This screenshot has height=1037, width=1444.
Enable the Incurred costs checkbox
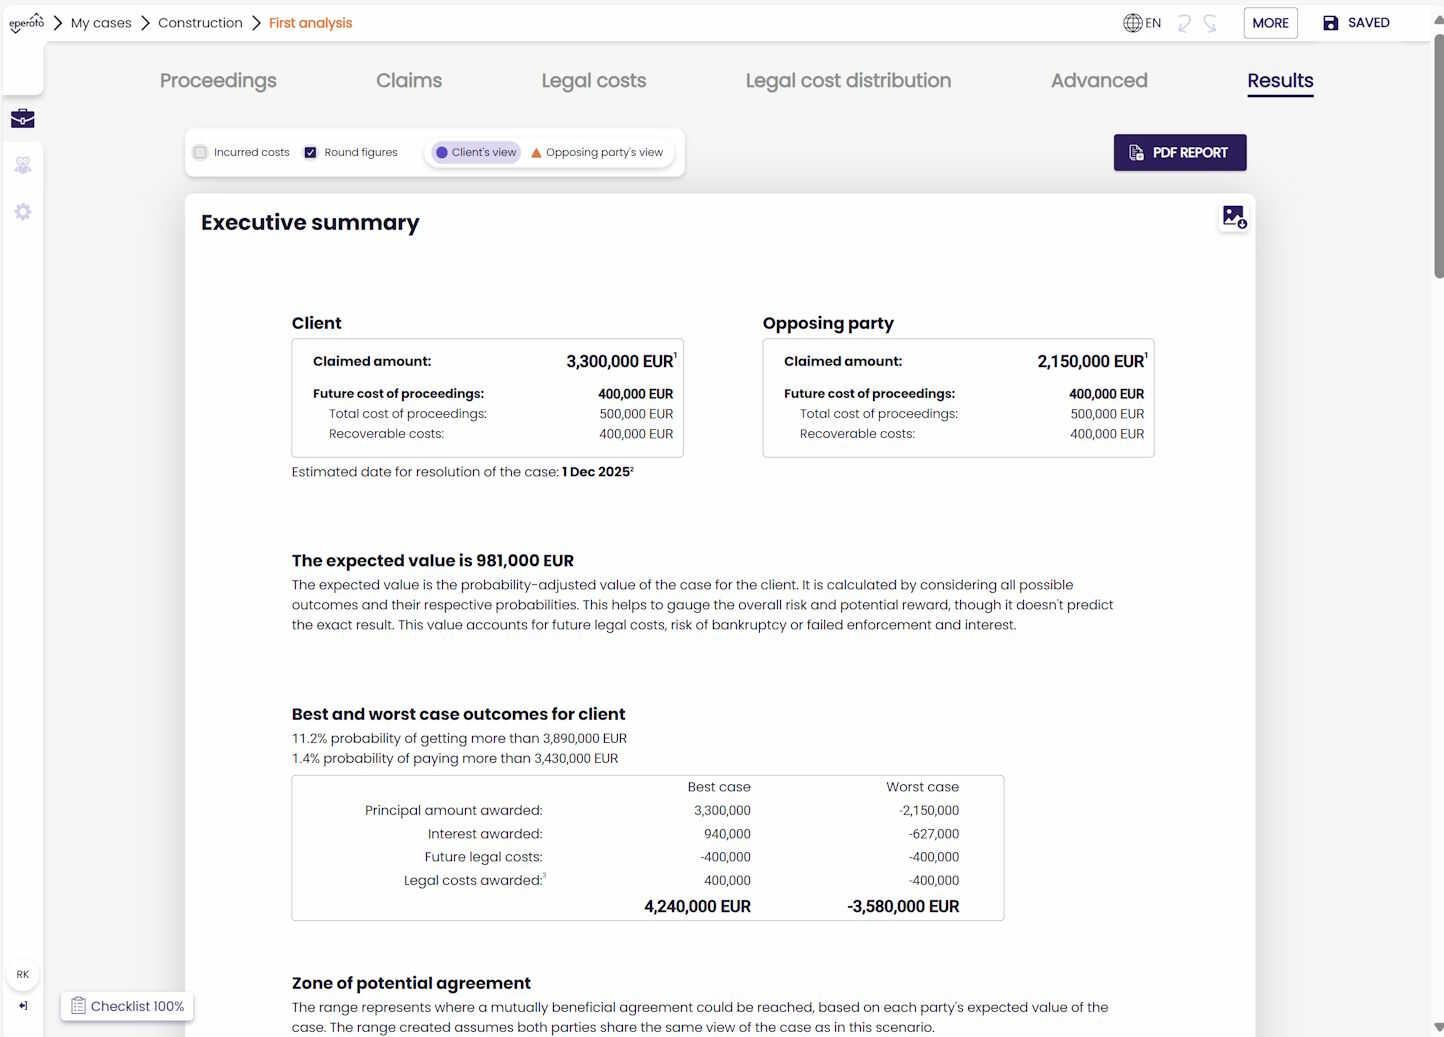click(x=201, y=153)
